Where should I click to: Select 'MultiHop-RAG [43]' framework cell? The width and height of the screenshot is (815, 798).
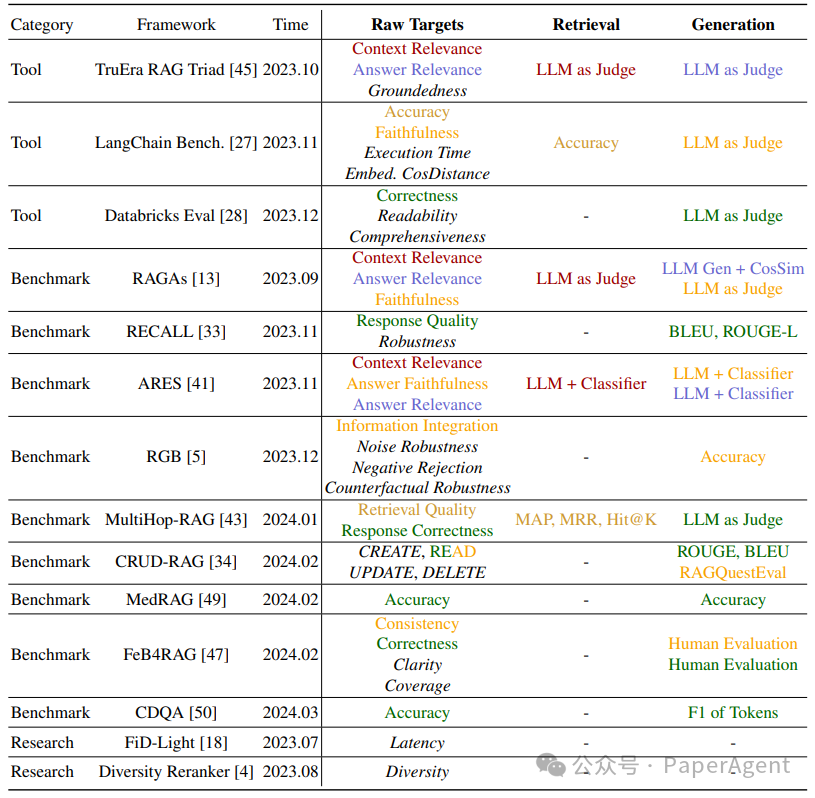[176, 520]
